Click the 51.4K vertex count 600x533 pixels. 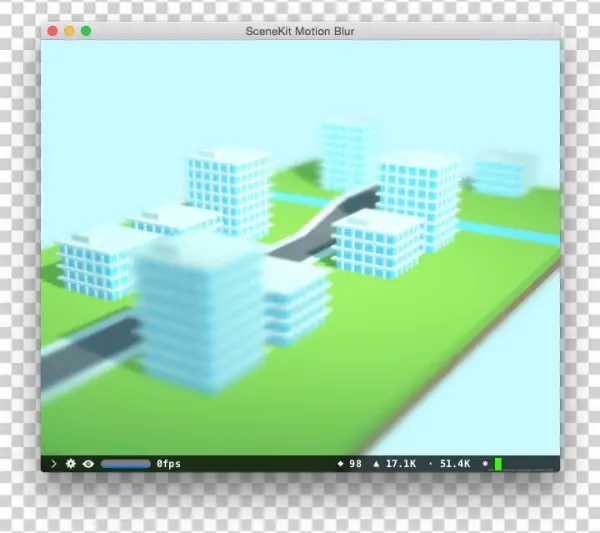[x=455, y=464]
